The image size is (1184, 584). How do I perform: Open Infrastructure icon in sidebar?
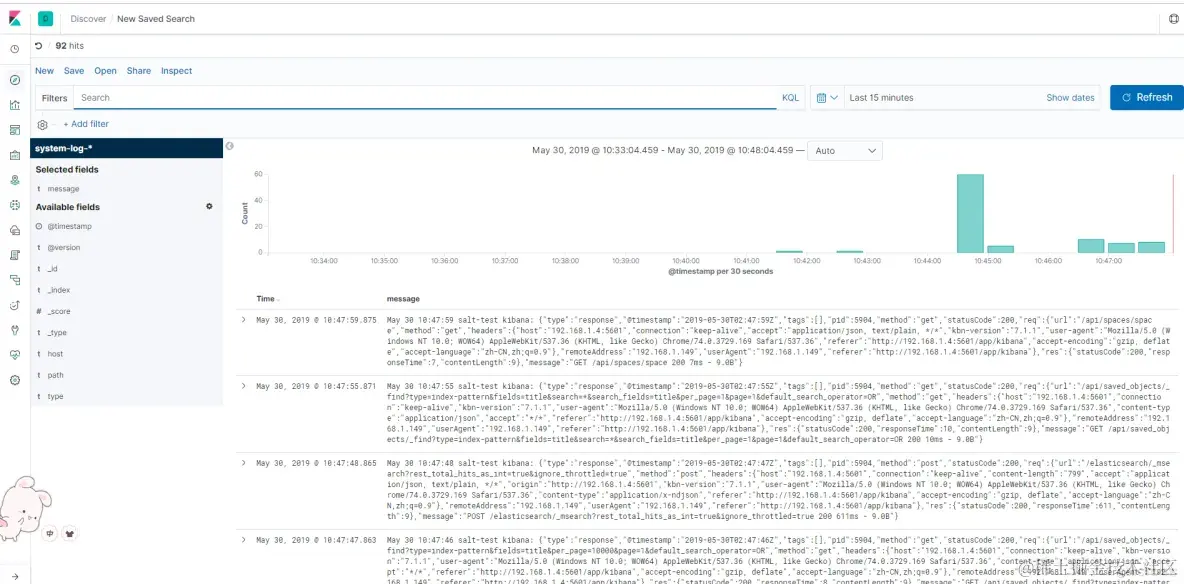[x=14, y=230]
